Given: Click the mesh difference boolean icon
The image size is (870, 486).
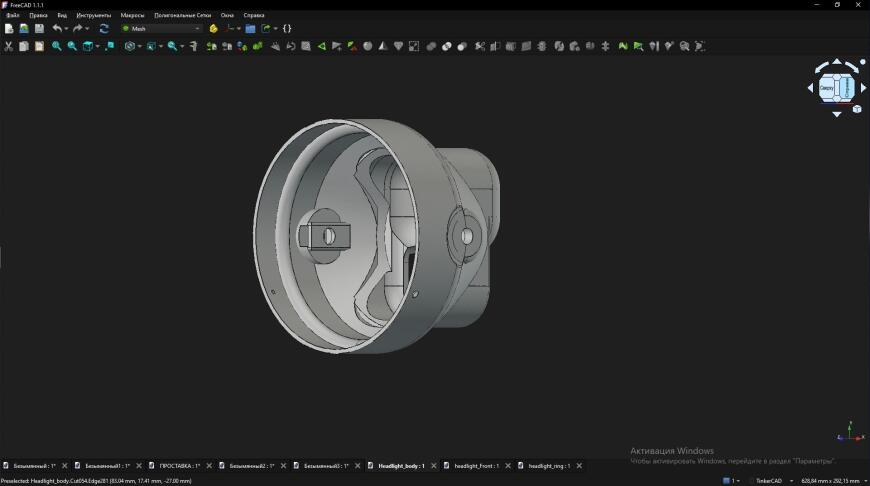Looking at the screenshot, I should coord(462,46).
